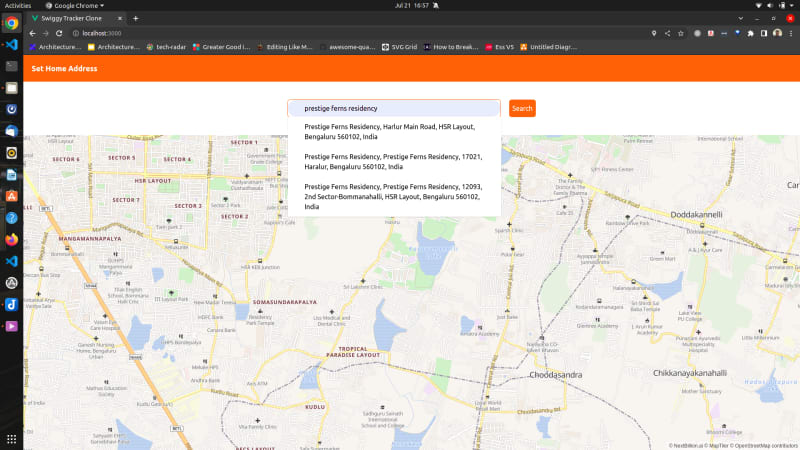Open Editing Like M... bookmark

(285, 47)
